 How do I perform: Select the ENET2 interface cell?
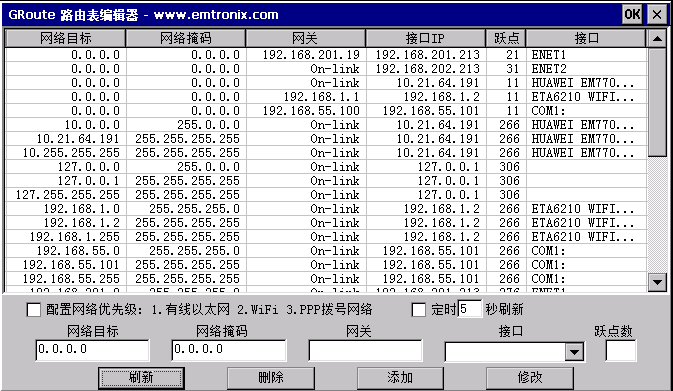pyautogui.click(x=586, y=69)
